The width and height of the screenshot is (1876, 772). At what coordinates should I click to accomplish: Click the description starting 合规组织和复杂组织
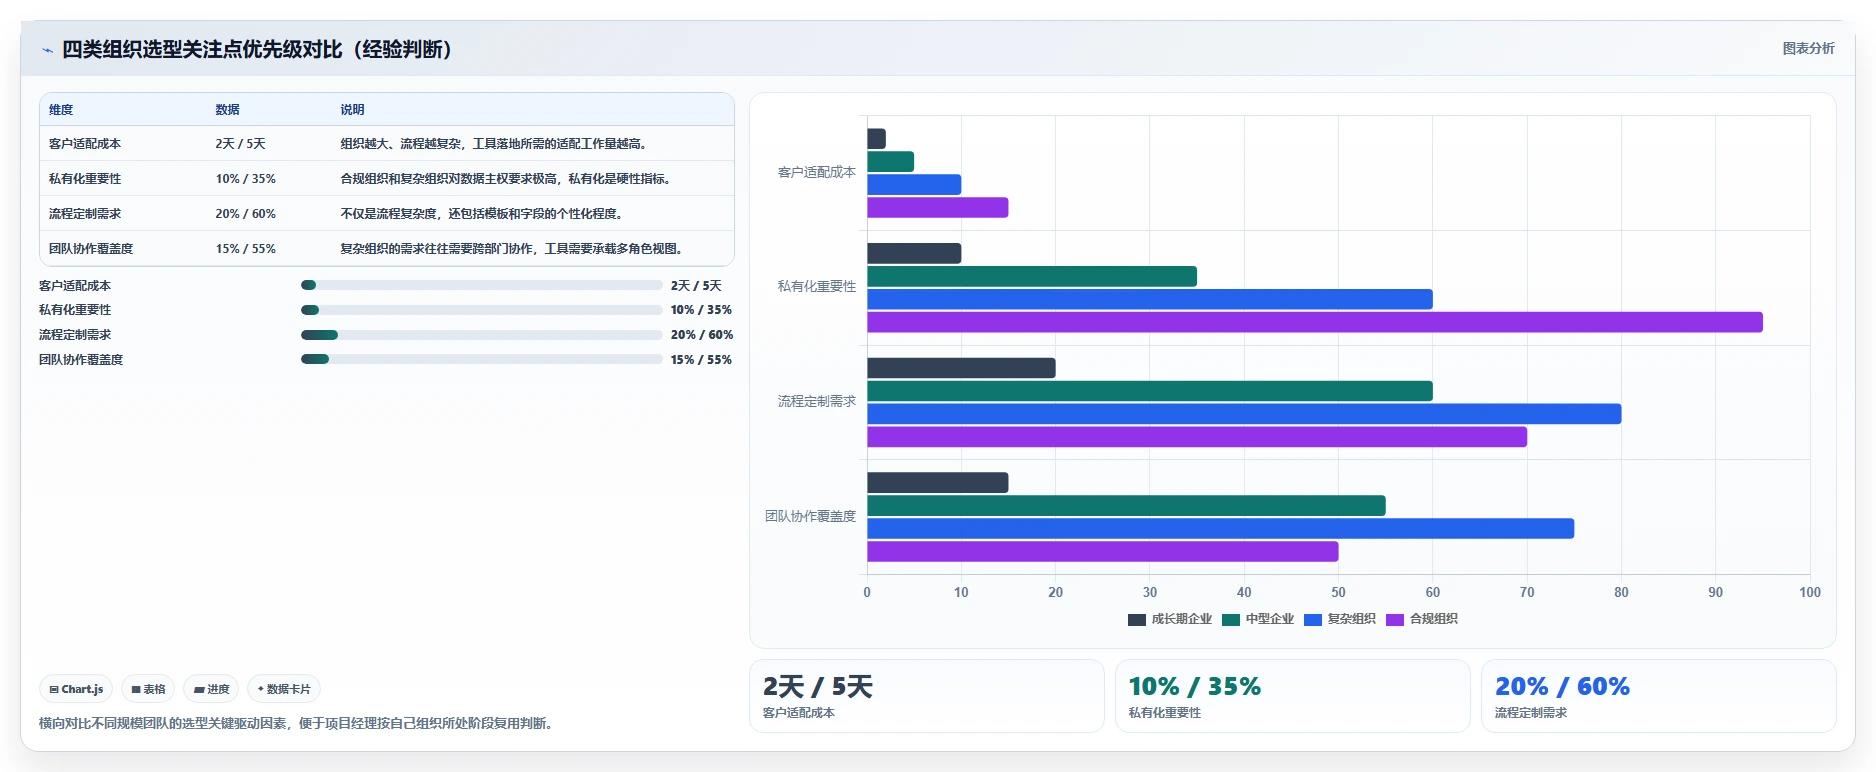pyautogui.click(x=508, y=179)
